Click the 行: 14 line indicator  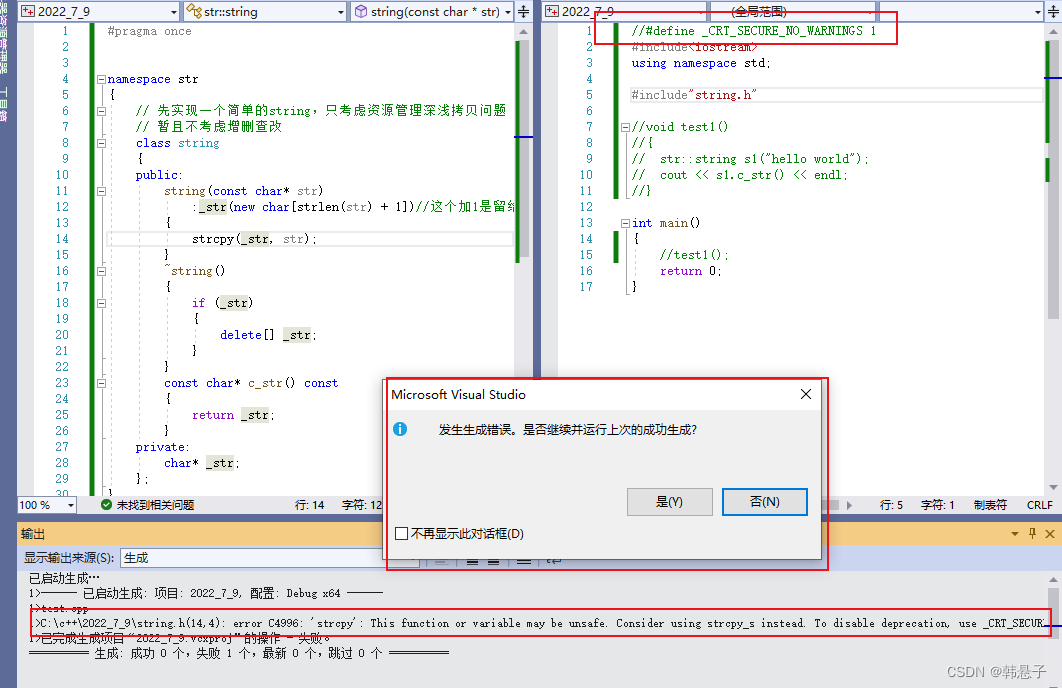310,505
